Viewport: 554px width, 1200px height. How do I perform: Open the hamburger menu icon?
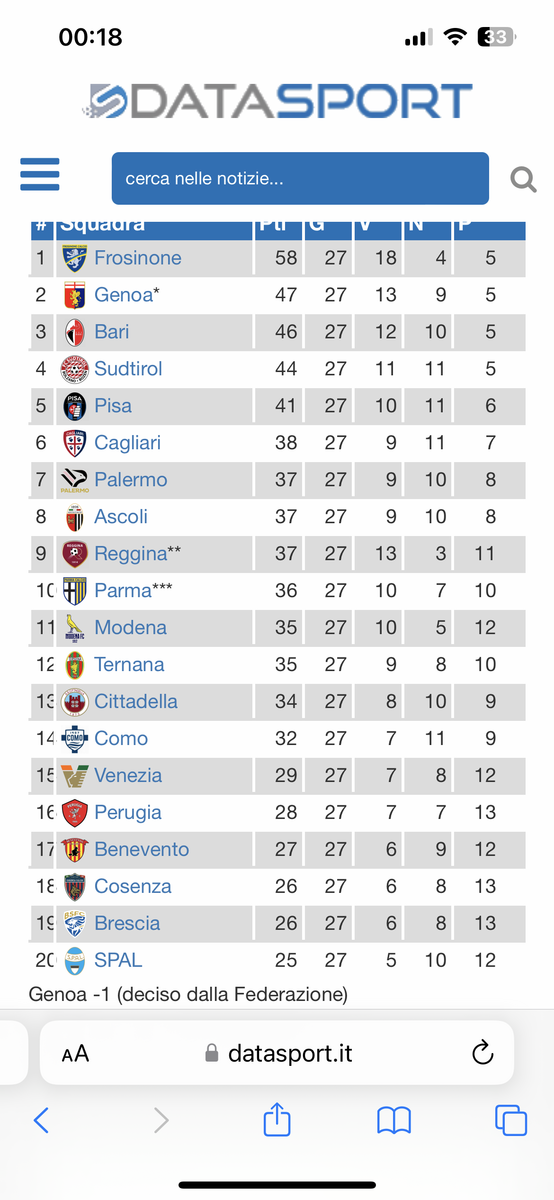40,174
